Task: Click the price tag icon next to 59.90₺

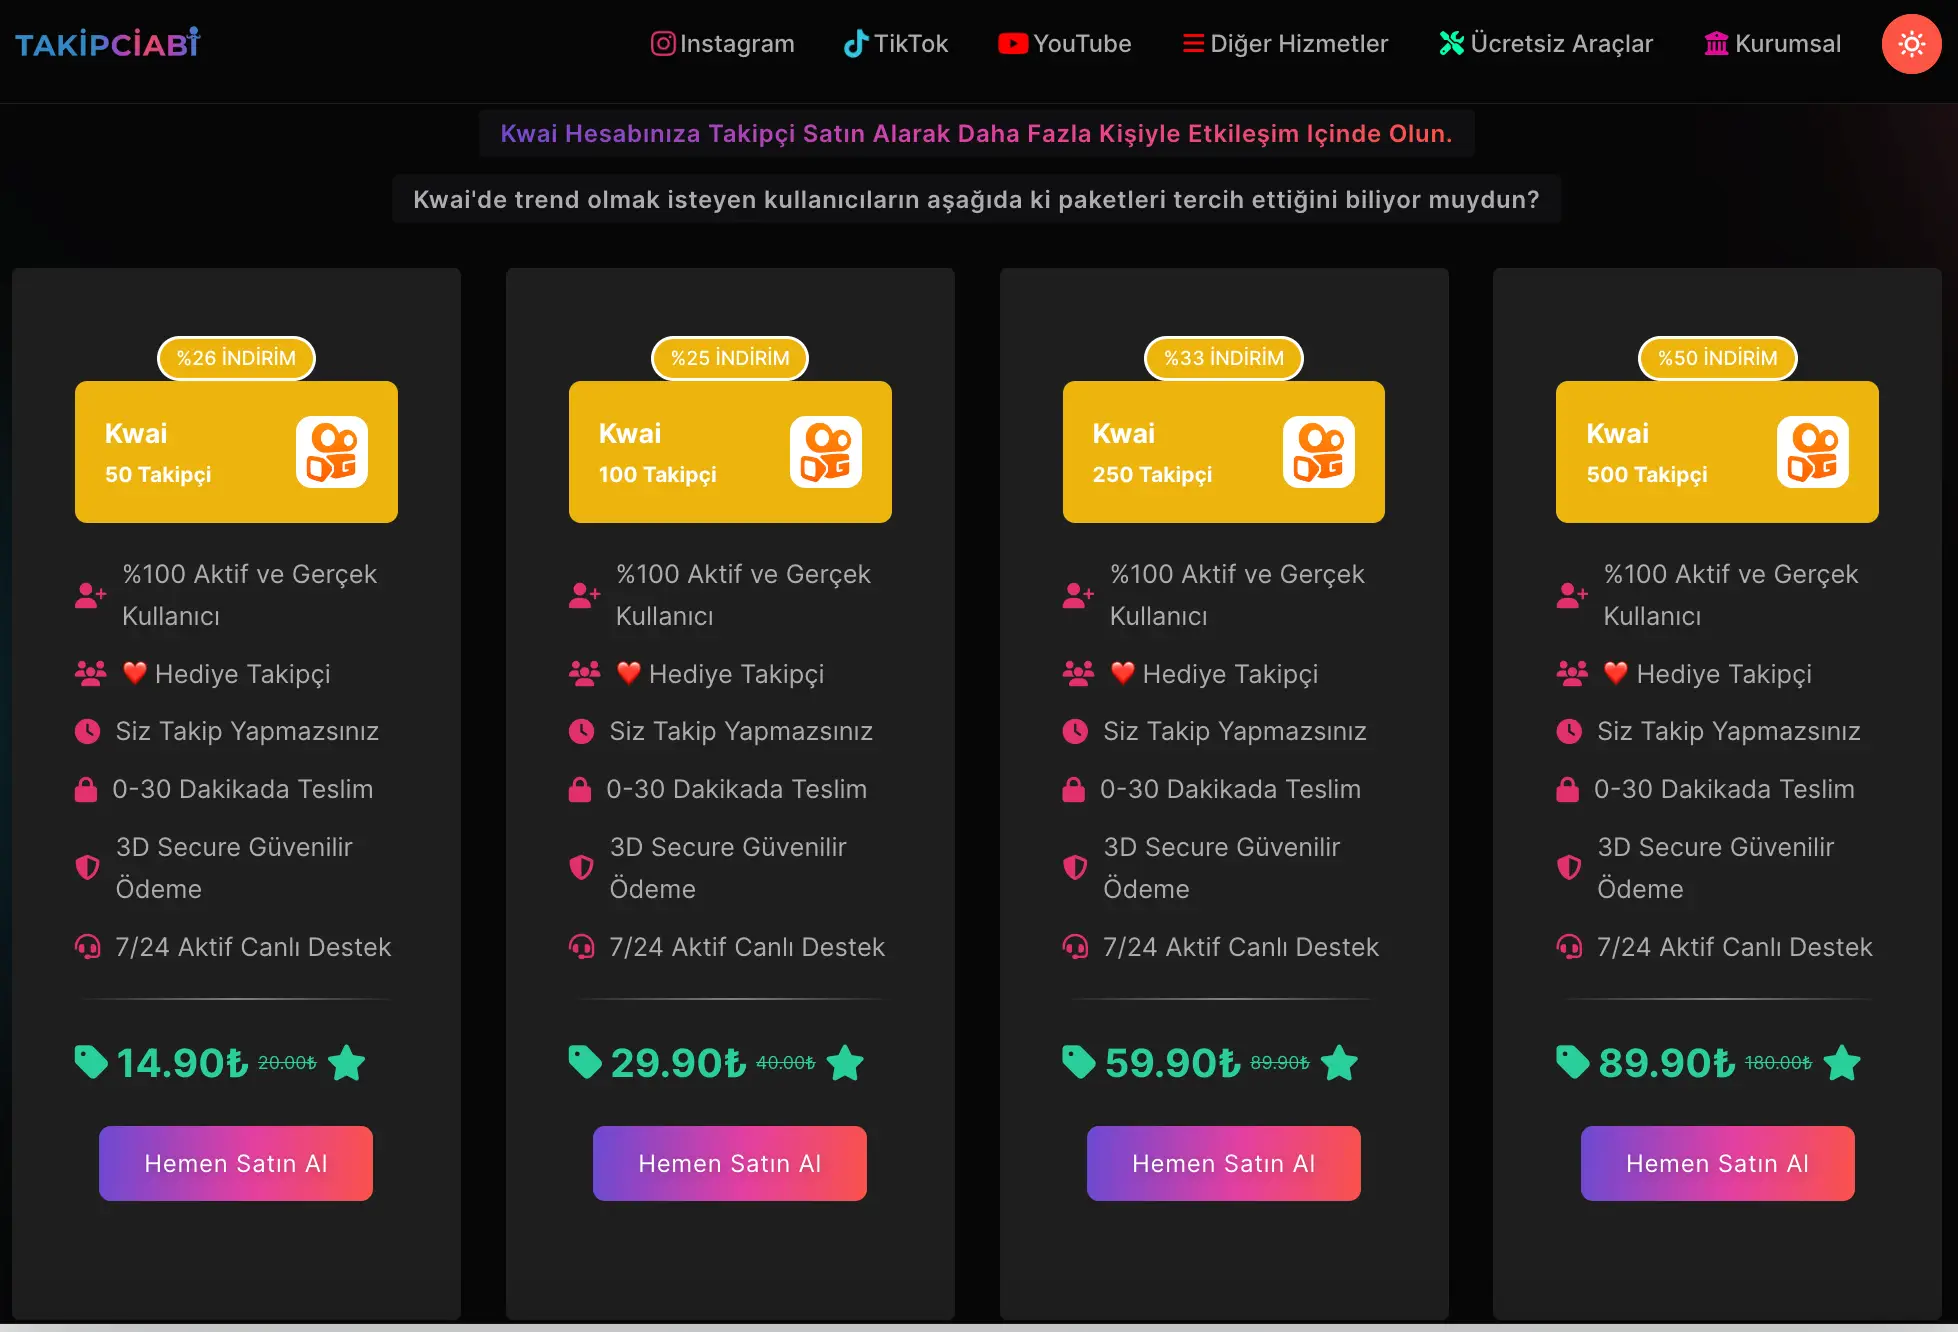Action: [1079, 1062]
